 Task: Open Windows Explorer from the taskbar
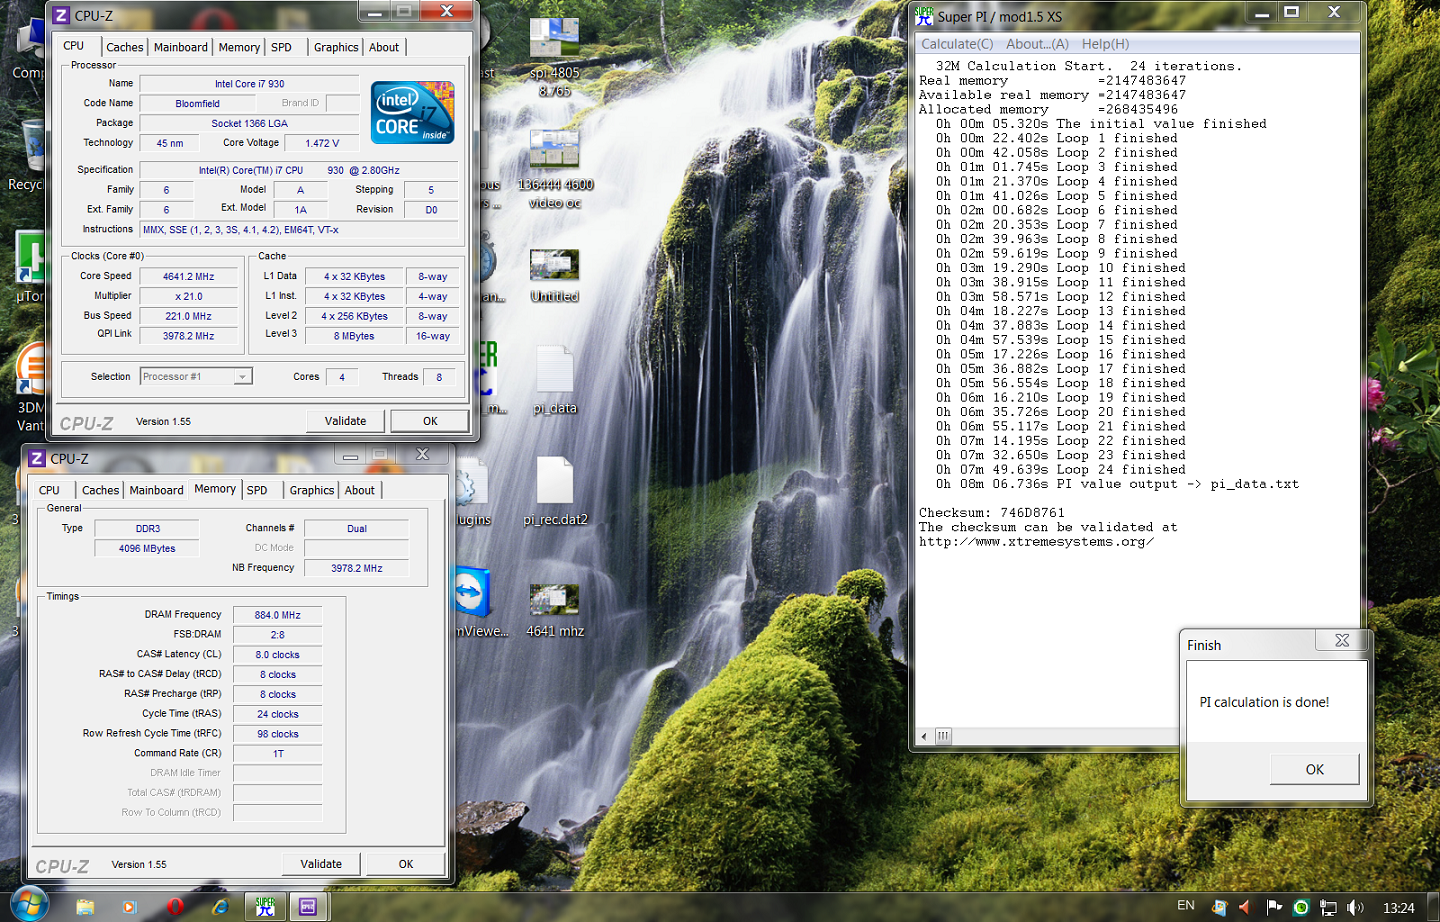pos(85,907)
